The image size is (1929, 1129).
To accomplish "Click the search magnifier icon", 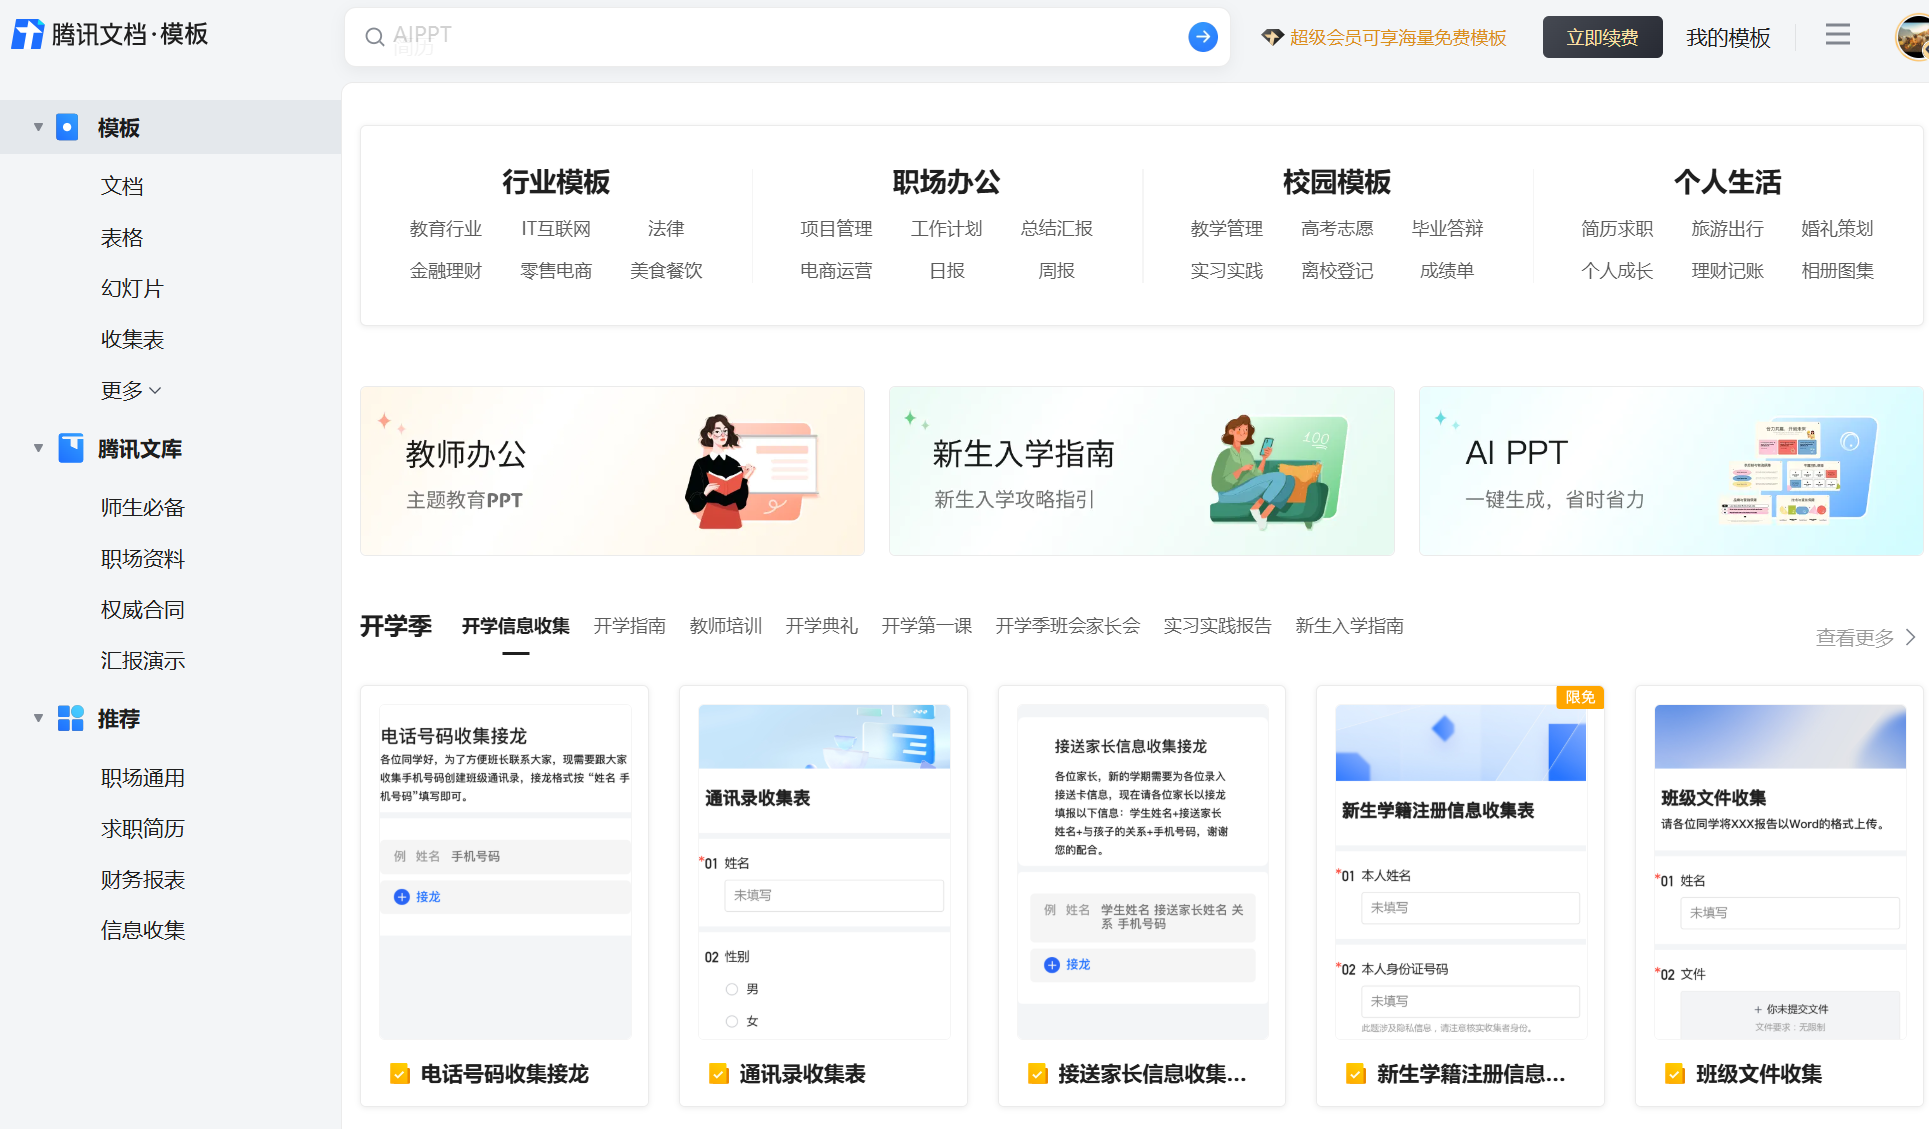I will pos(375,37).
